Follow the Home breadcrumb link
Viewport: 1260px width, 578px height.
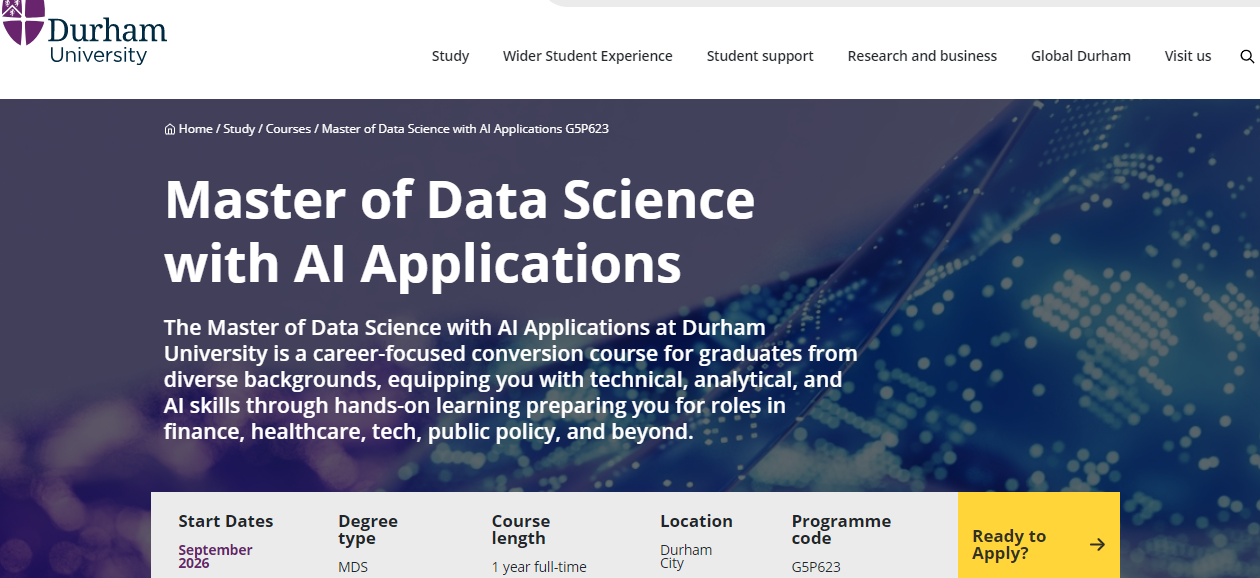click(x=195, y=129)
